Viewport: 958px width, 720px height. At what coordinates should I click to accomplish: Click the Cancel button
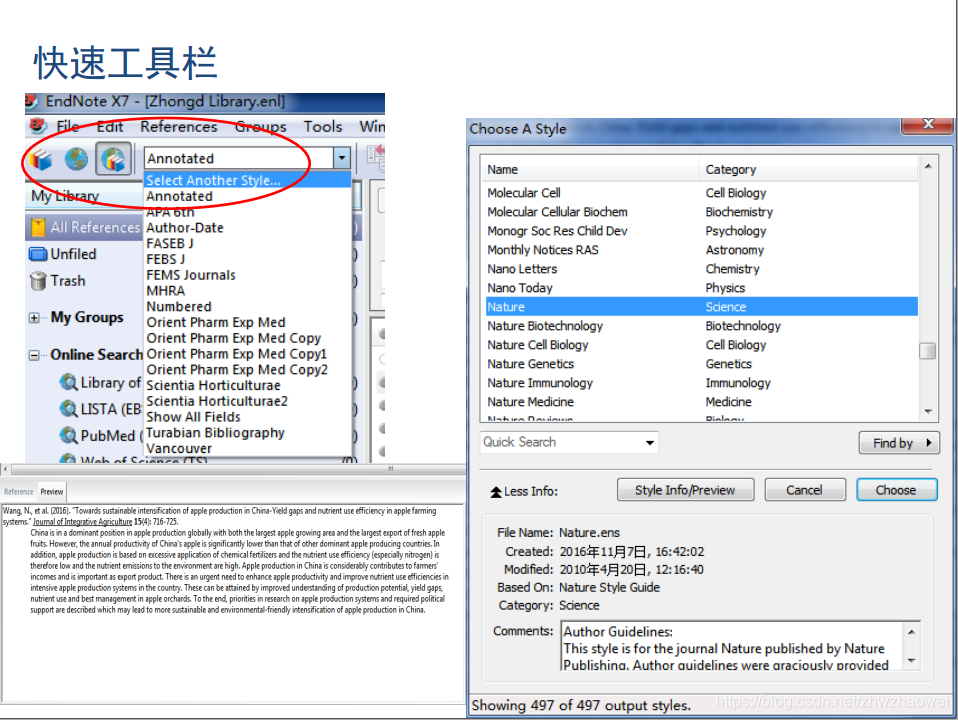(x=805, y=490)
